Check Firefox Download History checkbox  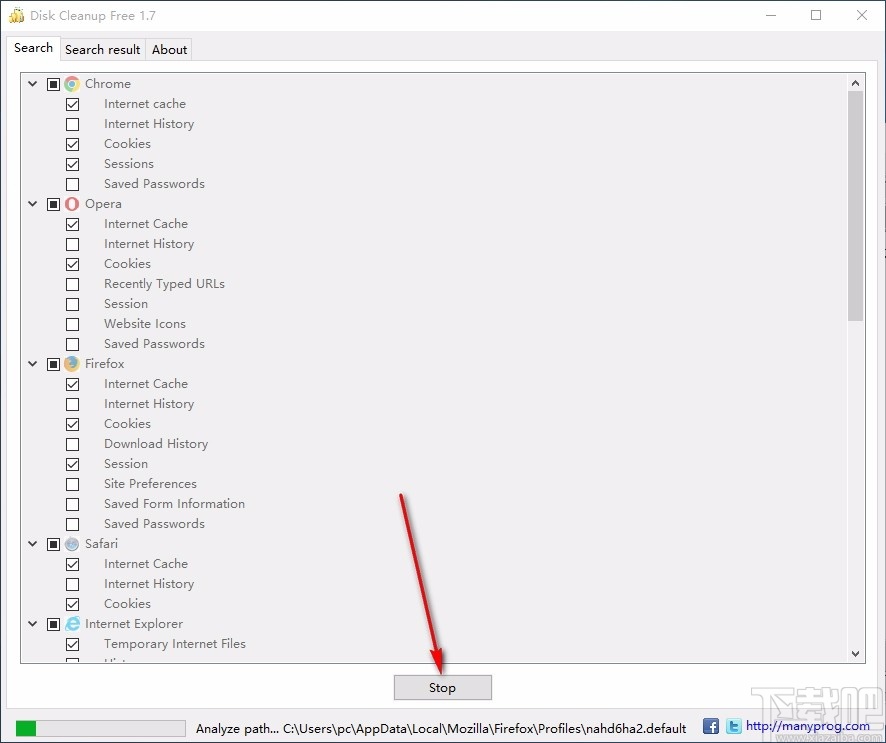click(72, 444)
